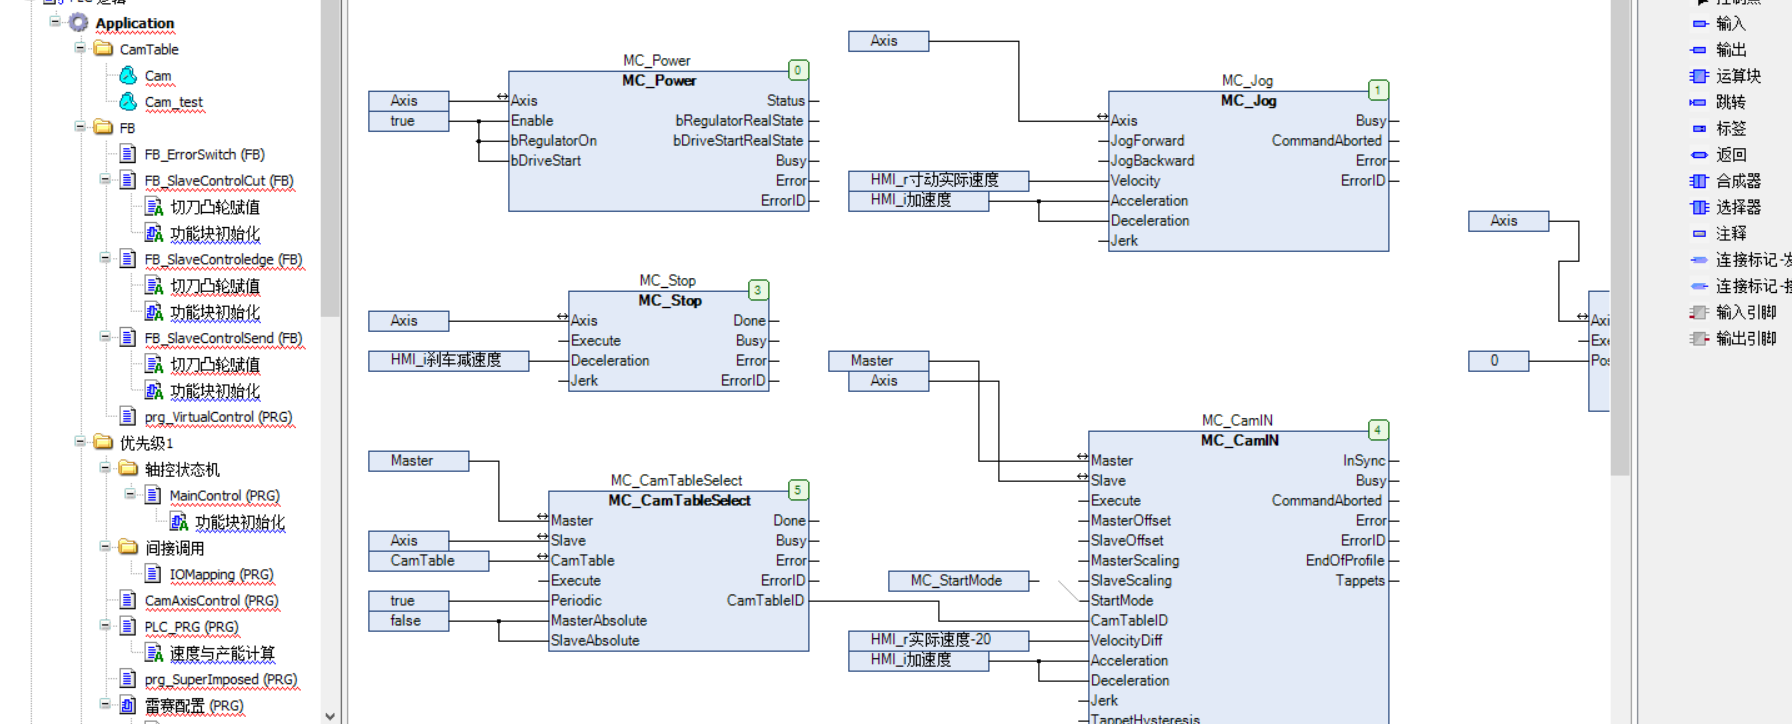Image resolution: width=1792 pixels, height=724 pixels.
Task: Select the 标签 (Label) tool
Action: 1729,128
